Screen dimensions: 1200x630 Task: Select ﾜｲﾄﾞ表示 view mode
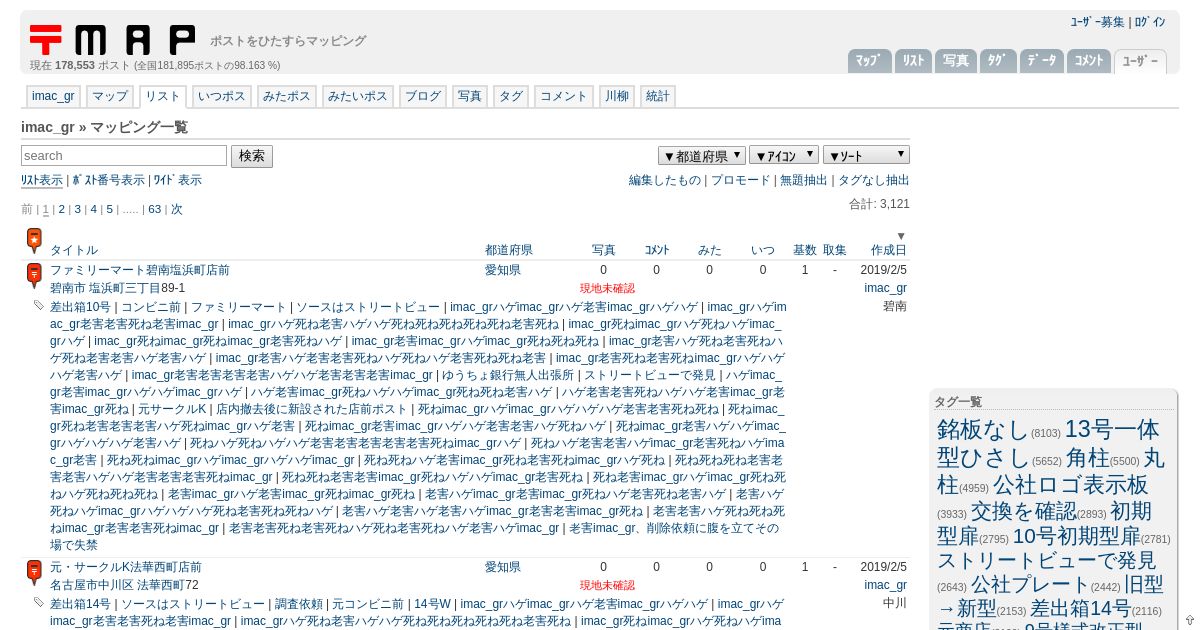click(x=177, y=180)
